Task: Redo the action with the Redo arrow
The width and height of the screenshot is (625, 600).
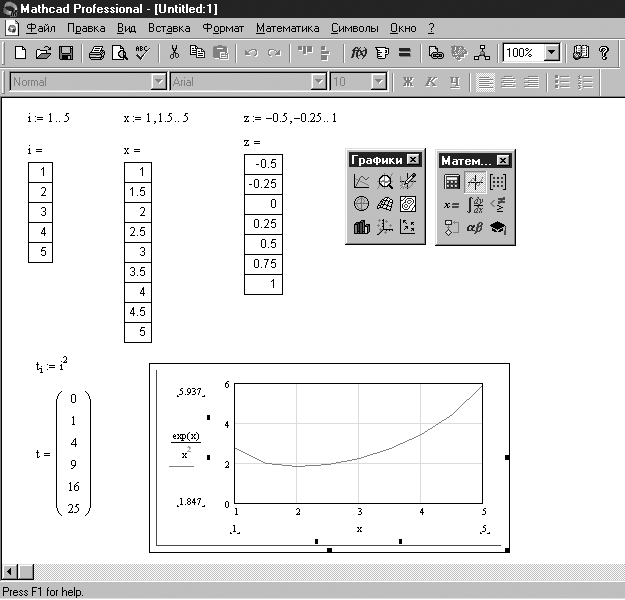Action: (274, 53)
